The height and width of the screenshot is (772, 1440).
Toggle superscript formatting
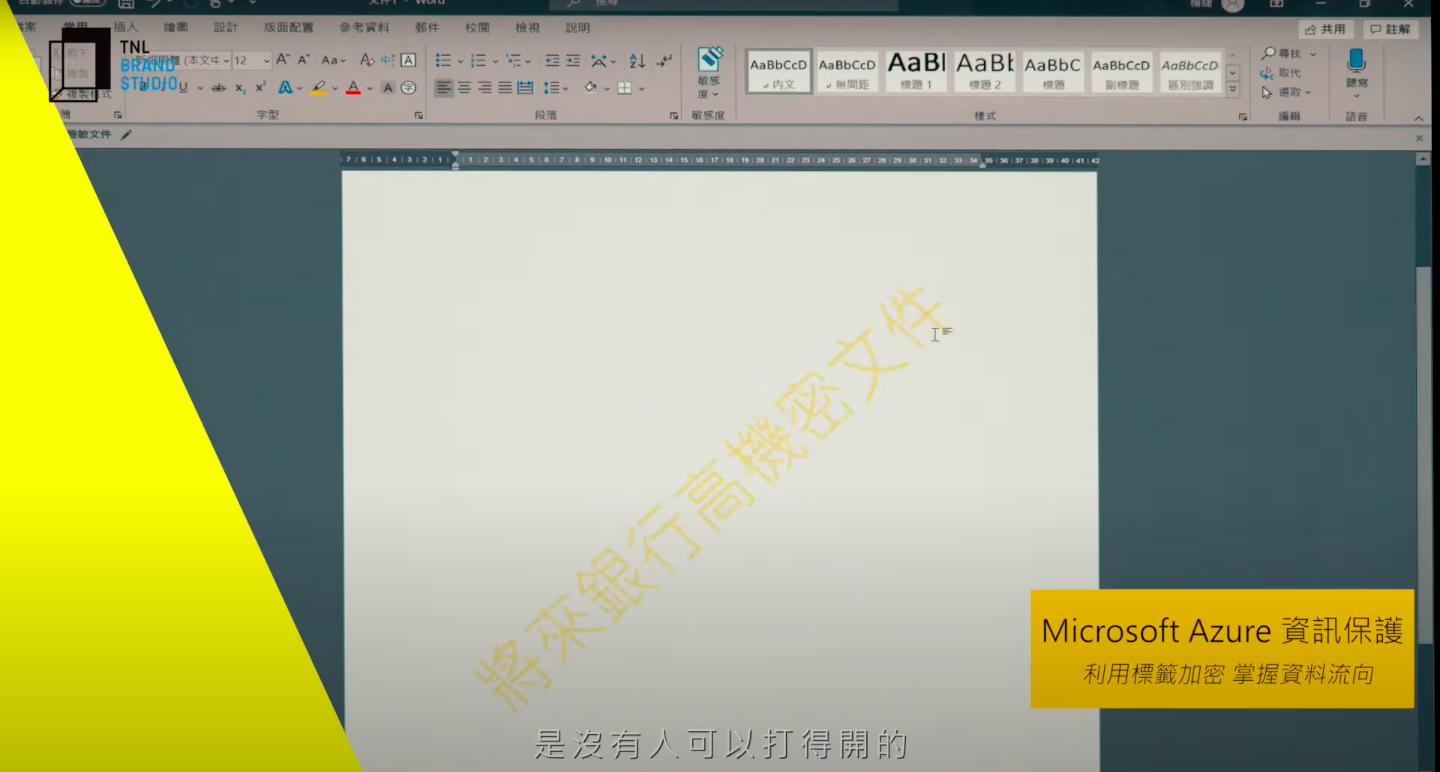pyautogui.click(x=261, y=88)
